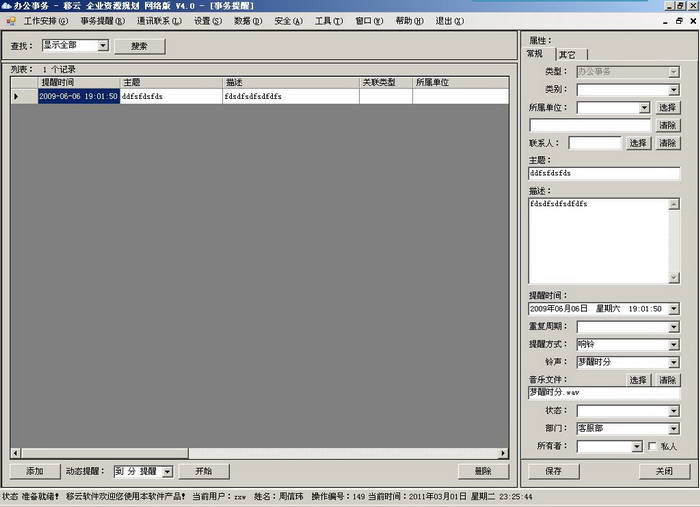The height and width of the screenshot is (507, 700).
Task: Open the 通讯联系 menu
Action: tap(159, 21)
